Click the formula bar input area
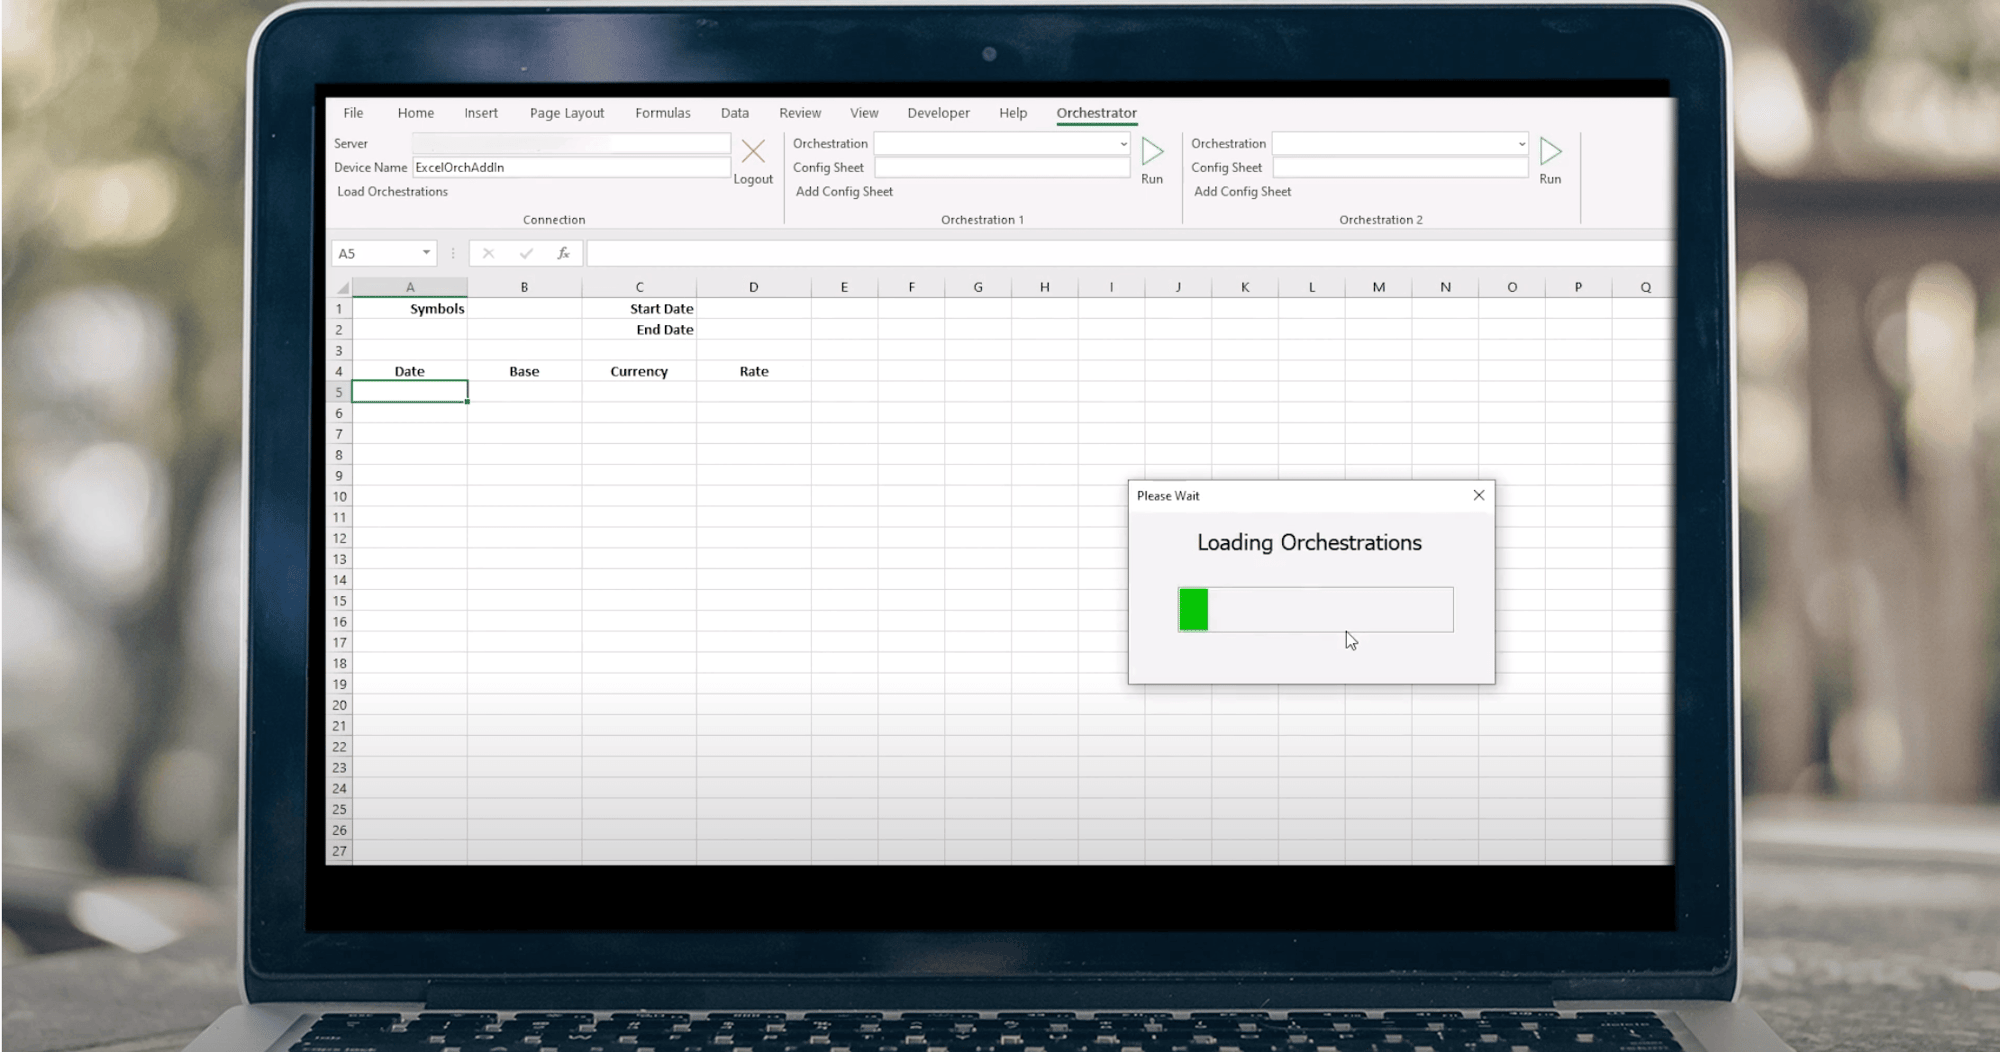Screen dimensions: 2000x1052 pyautogui.click(x=1128, y=253)
